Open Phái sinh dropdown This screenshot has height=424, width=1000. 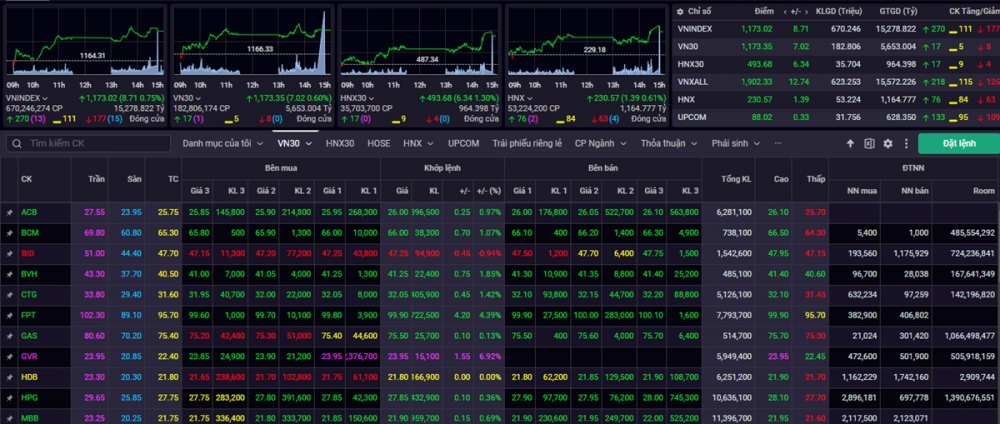[x=736, y=143]
